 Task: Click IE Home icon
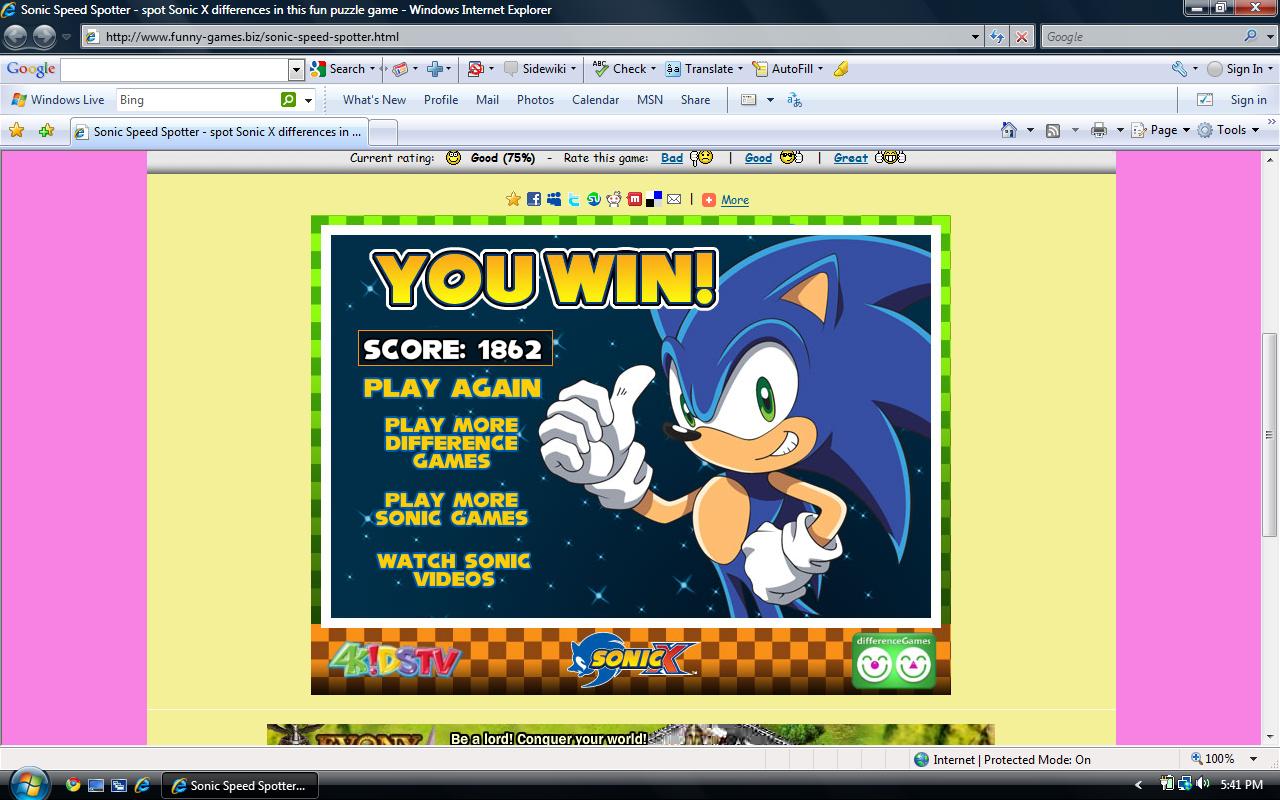pos(1009,130)
